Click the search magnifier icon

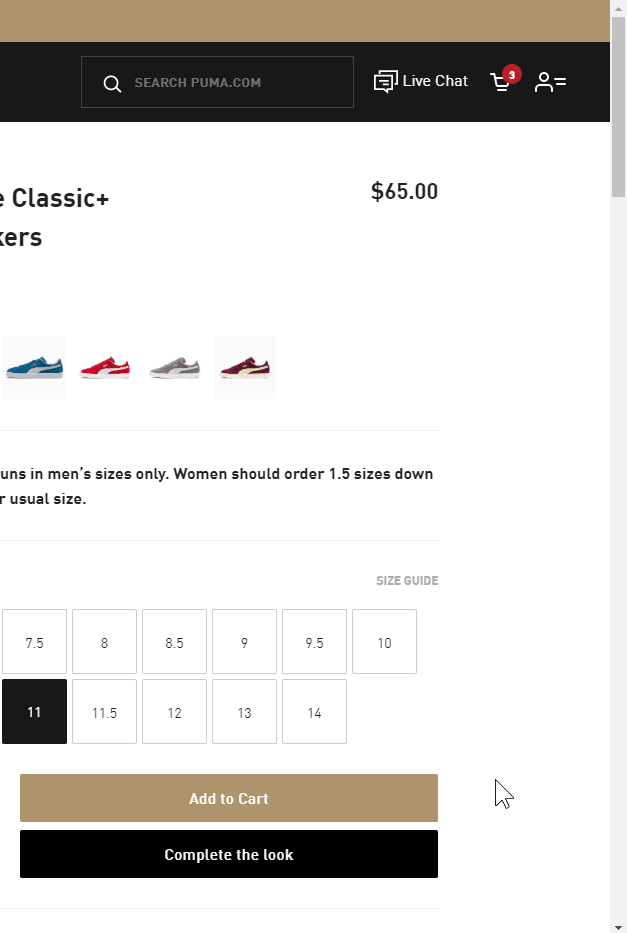pos(112,82)
